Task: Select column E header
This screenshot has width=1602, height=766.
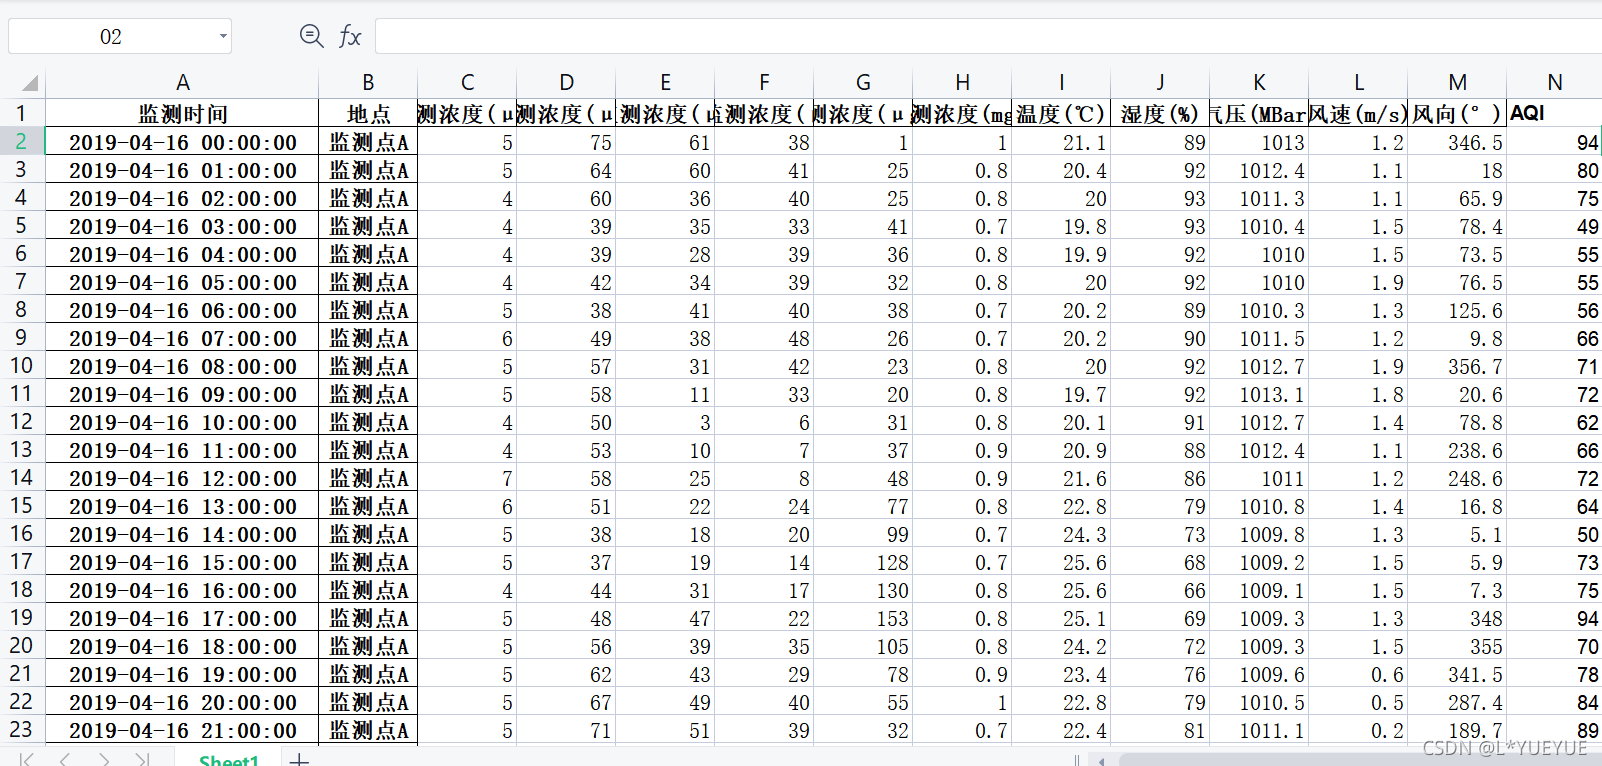Action: [665, 83]
